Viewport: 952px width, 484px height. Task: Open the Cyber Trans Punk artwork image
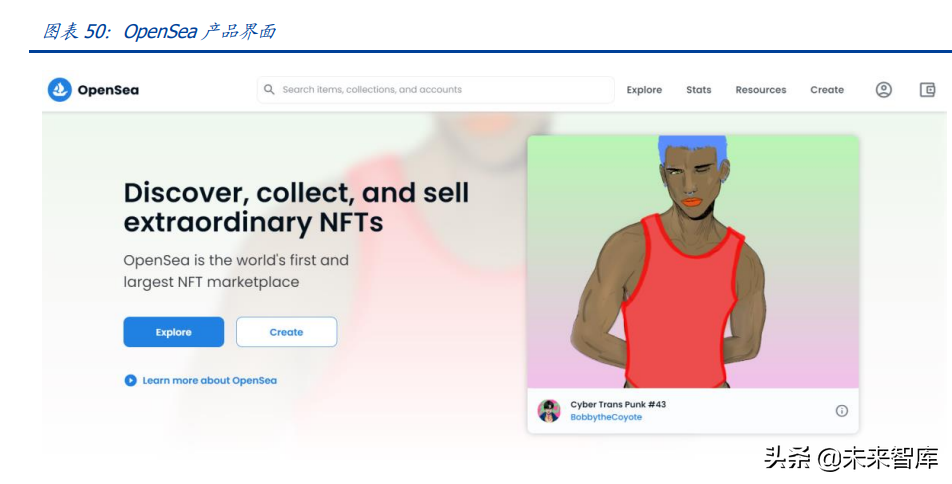click(692, 262)
